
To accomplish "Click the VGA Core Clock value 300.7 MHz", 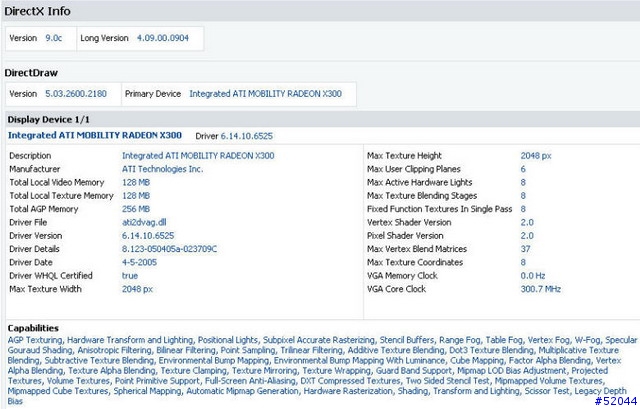I will click(x=540, y=289).
